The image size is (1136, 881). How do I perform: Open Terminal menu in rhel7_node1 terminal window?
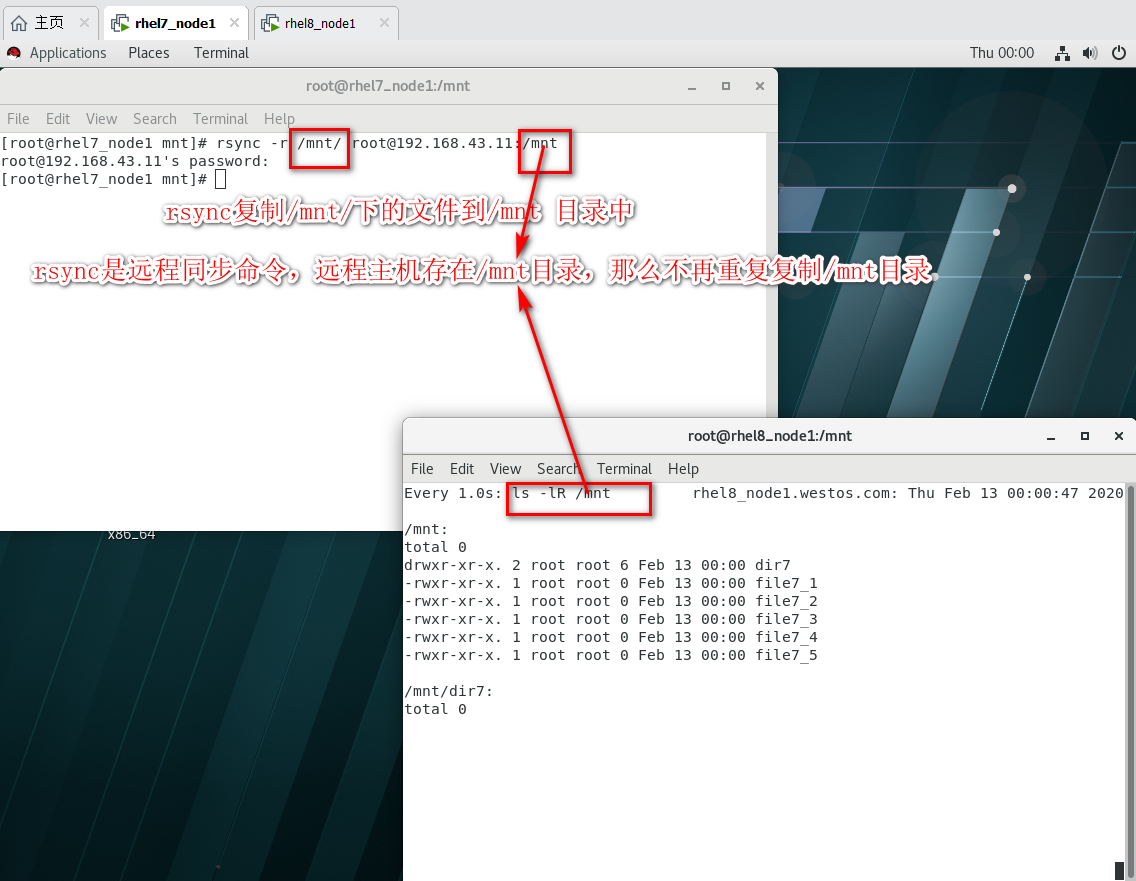(x=220, y=119)
